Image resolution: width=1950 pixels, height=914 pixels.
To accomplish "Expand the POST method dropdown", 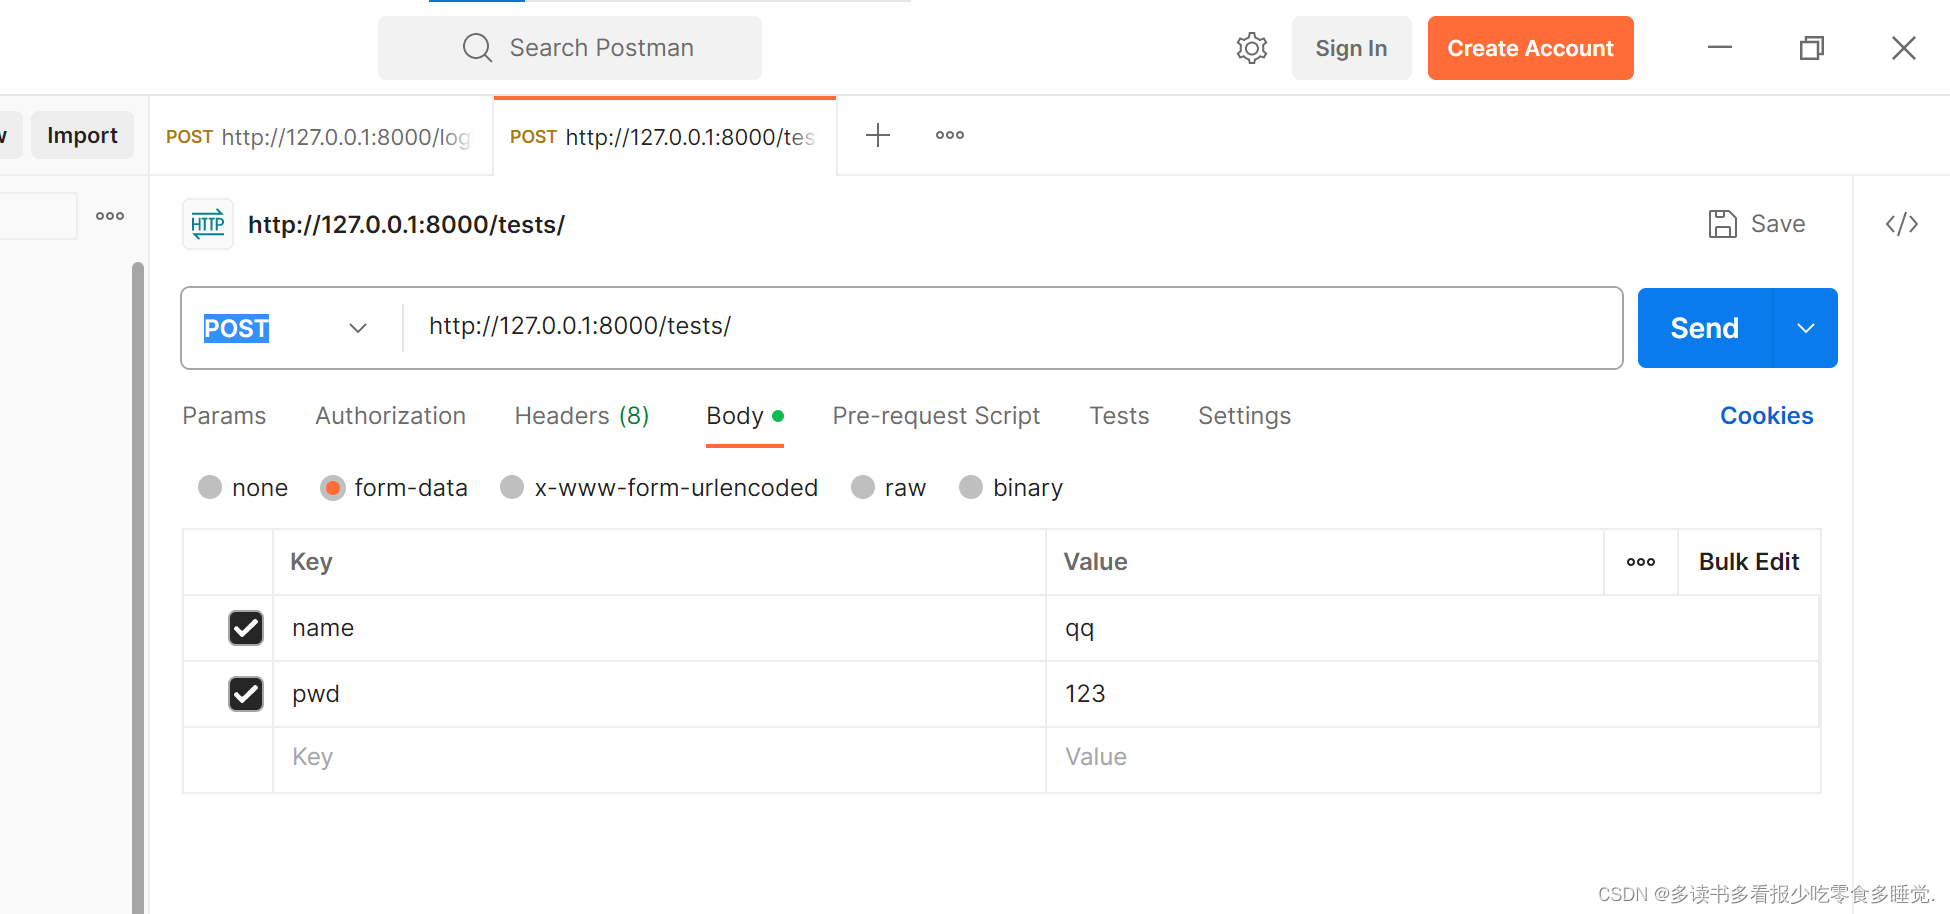I will [357, 328].
